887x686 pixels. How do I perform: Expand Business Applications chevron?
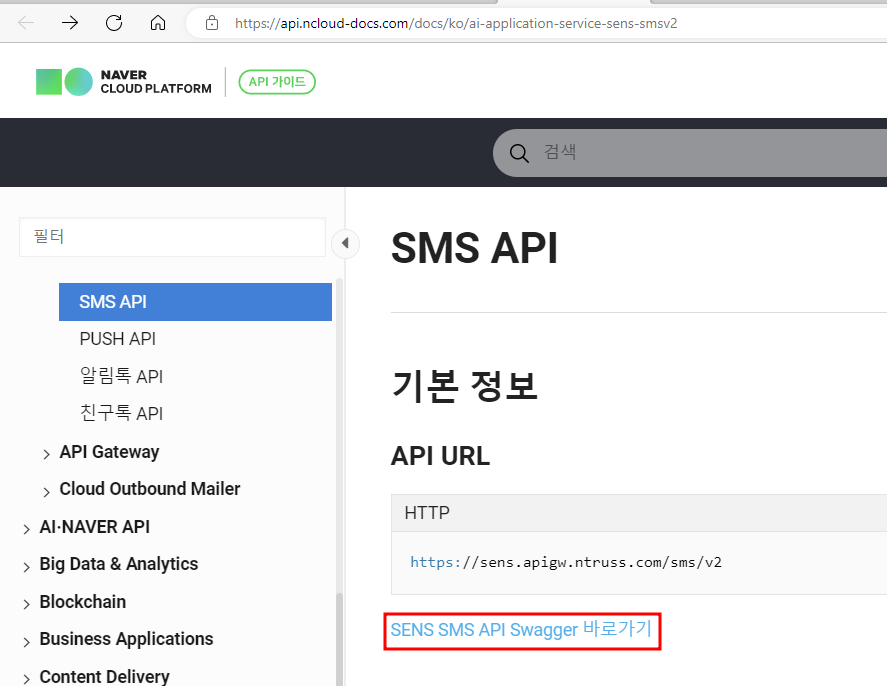[27, 642]
